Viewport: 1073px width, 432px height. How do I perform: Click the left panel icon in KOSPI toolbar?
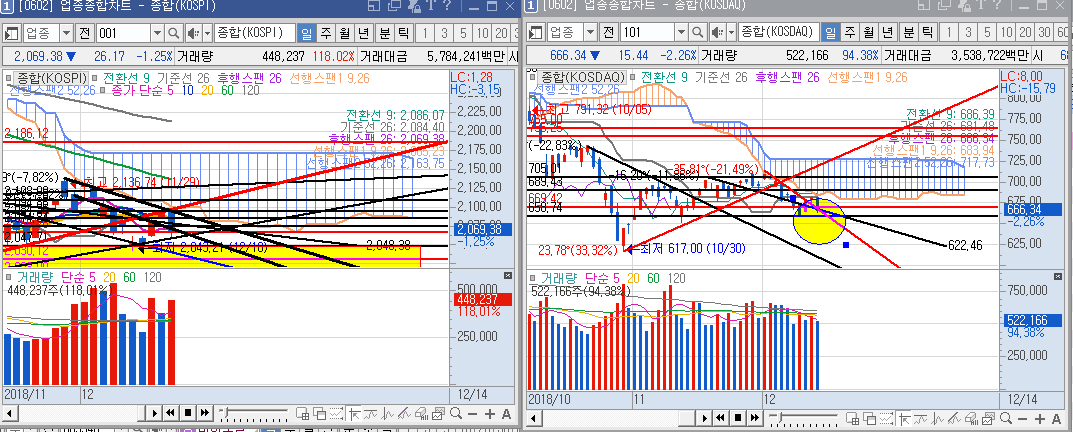point(11,34)
